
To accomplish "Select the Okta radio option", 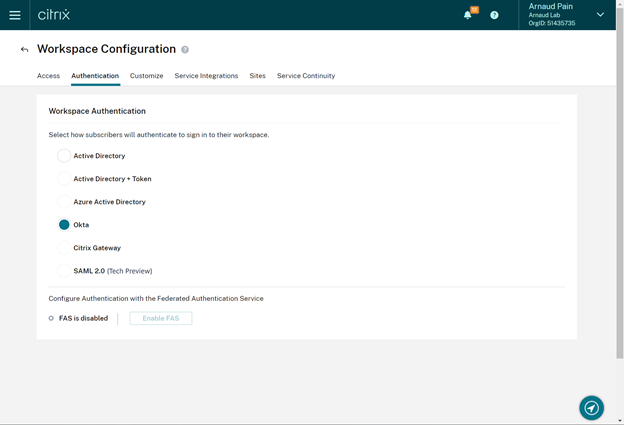I will (64, 225).
